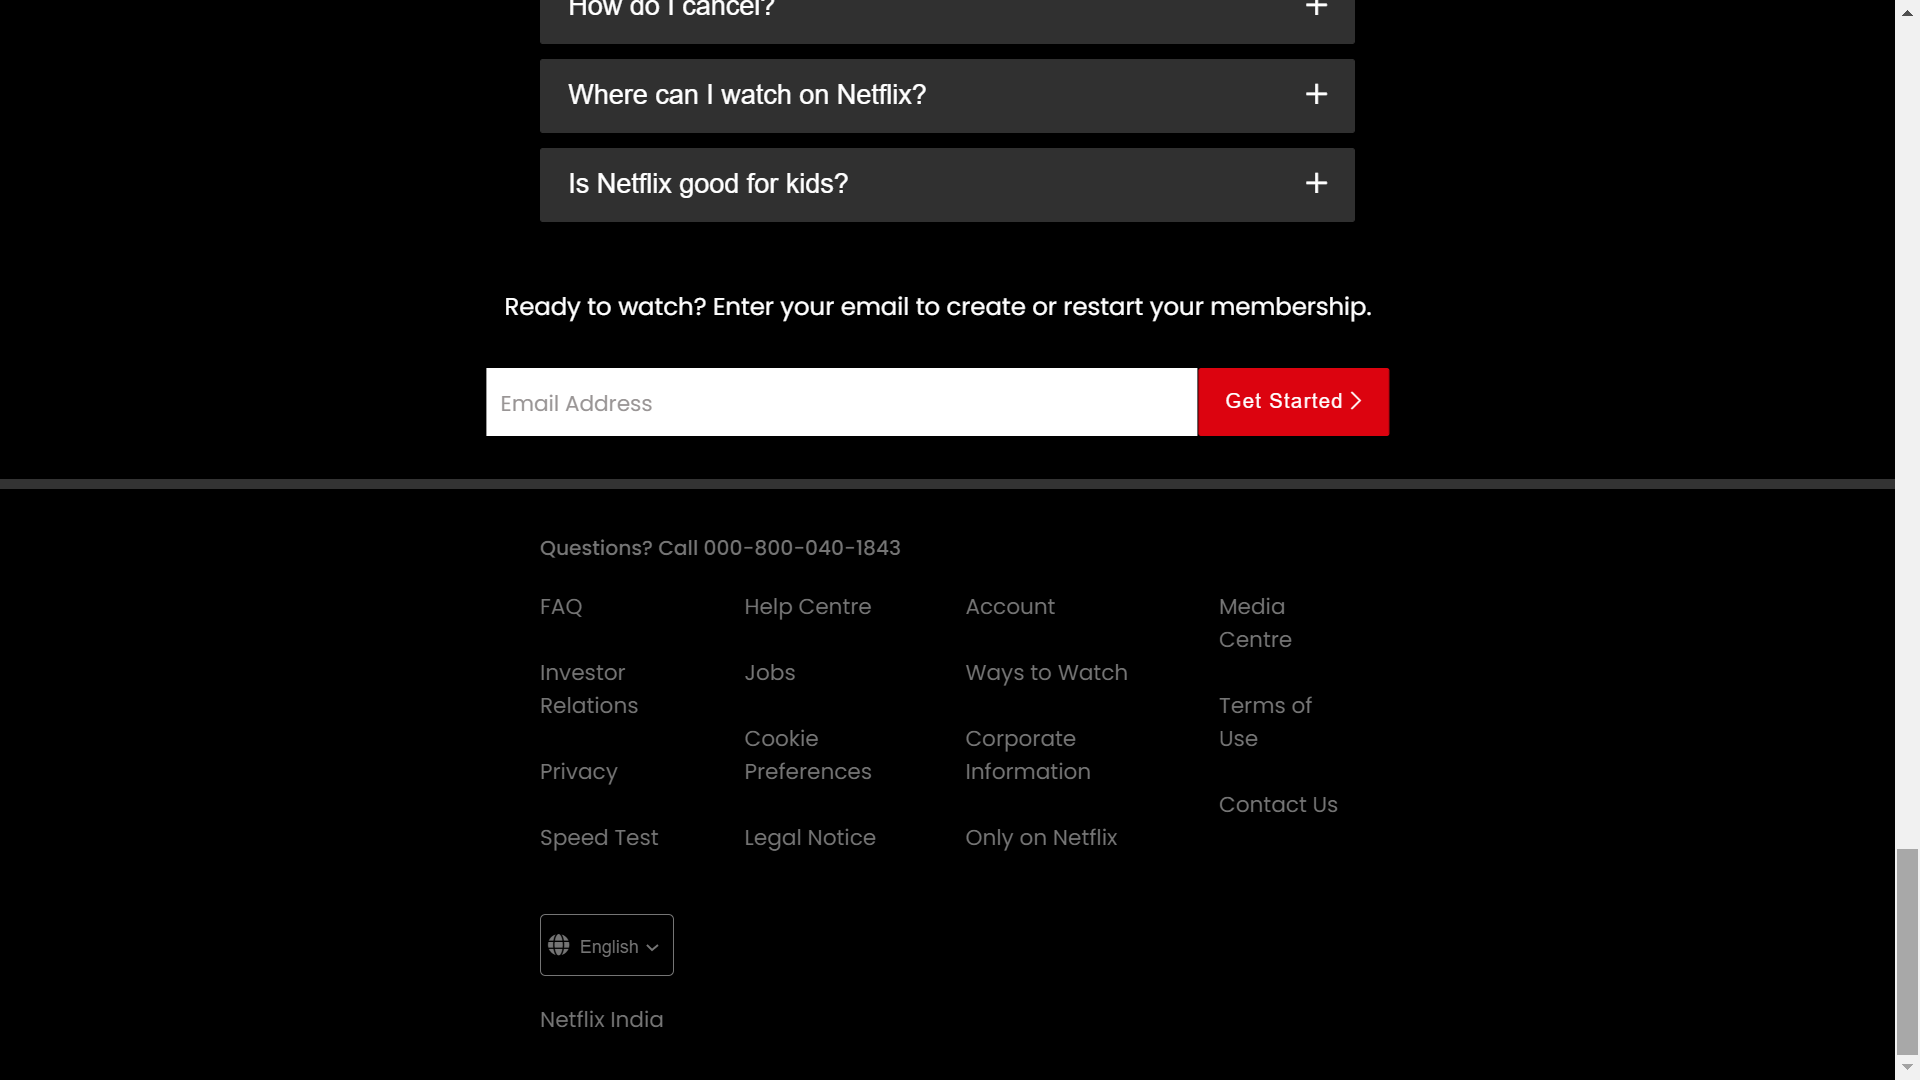Click the globe icon beside English

(560, 945)
